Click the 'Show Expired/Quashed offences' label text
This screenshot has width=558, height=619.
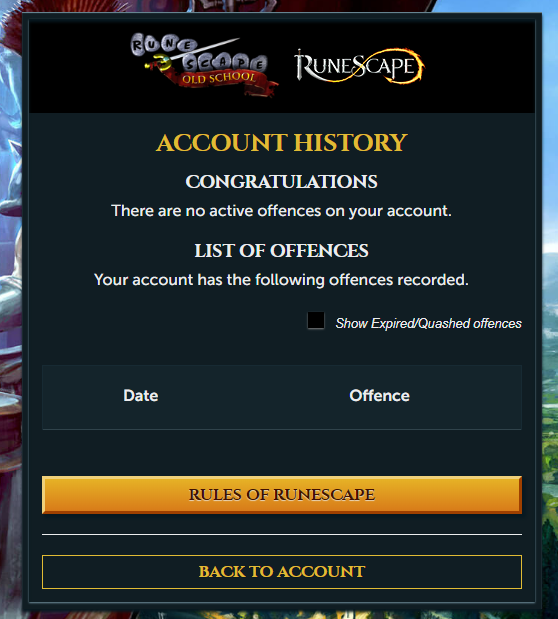[x=428, y=323]
